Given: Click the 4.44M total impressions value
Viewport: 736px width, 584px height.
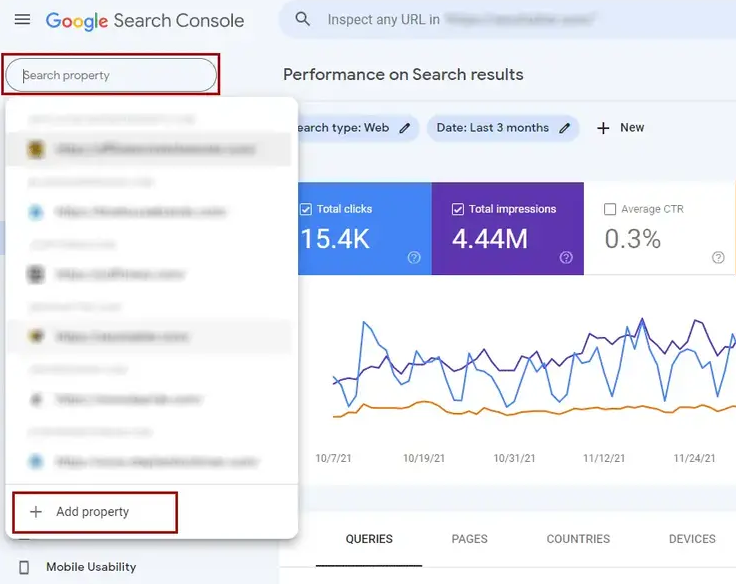Looking at the screenshot, I should tap(490, 238).
